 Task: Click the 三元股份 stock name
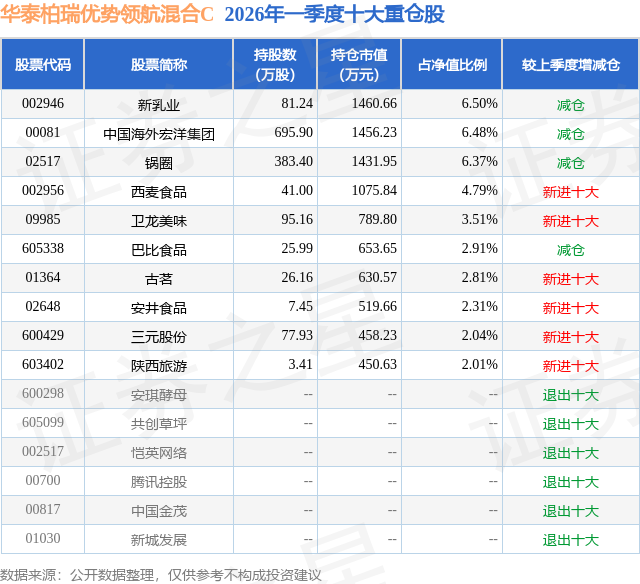click(158, 337)
